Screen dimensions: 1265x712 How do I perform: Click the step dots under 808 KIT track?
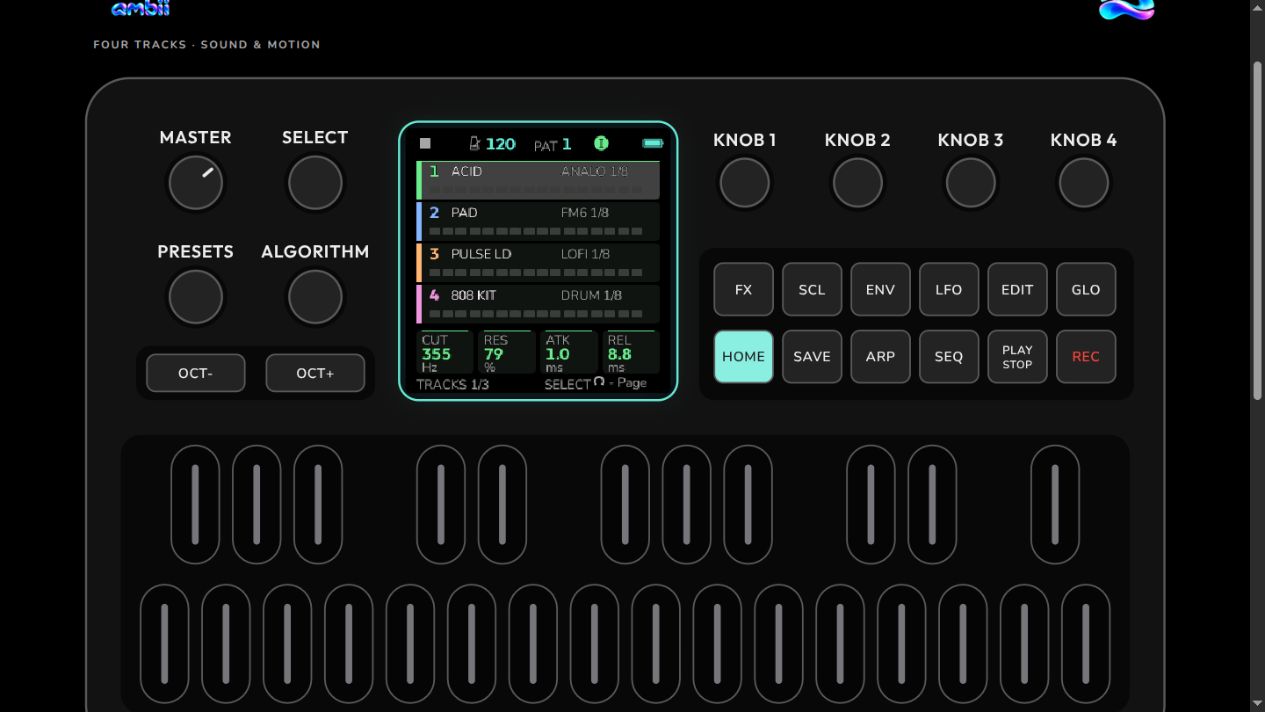point(535,314)
